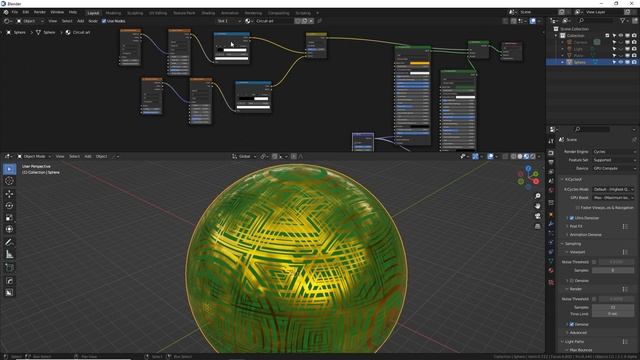The height and width of the screenshot is (360, 640).
Task: Click the Circuit art material icon in breadcrumb
Action: tap(68, 32)
